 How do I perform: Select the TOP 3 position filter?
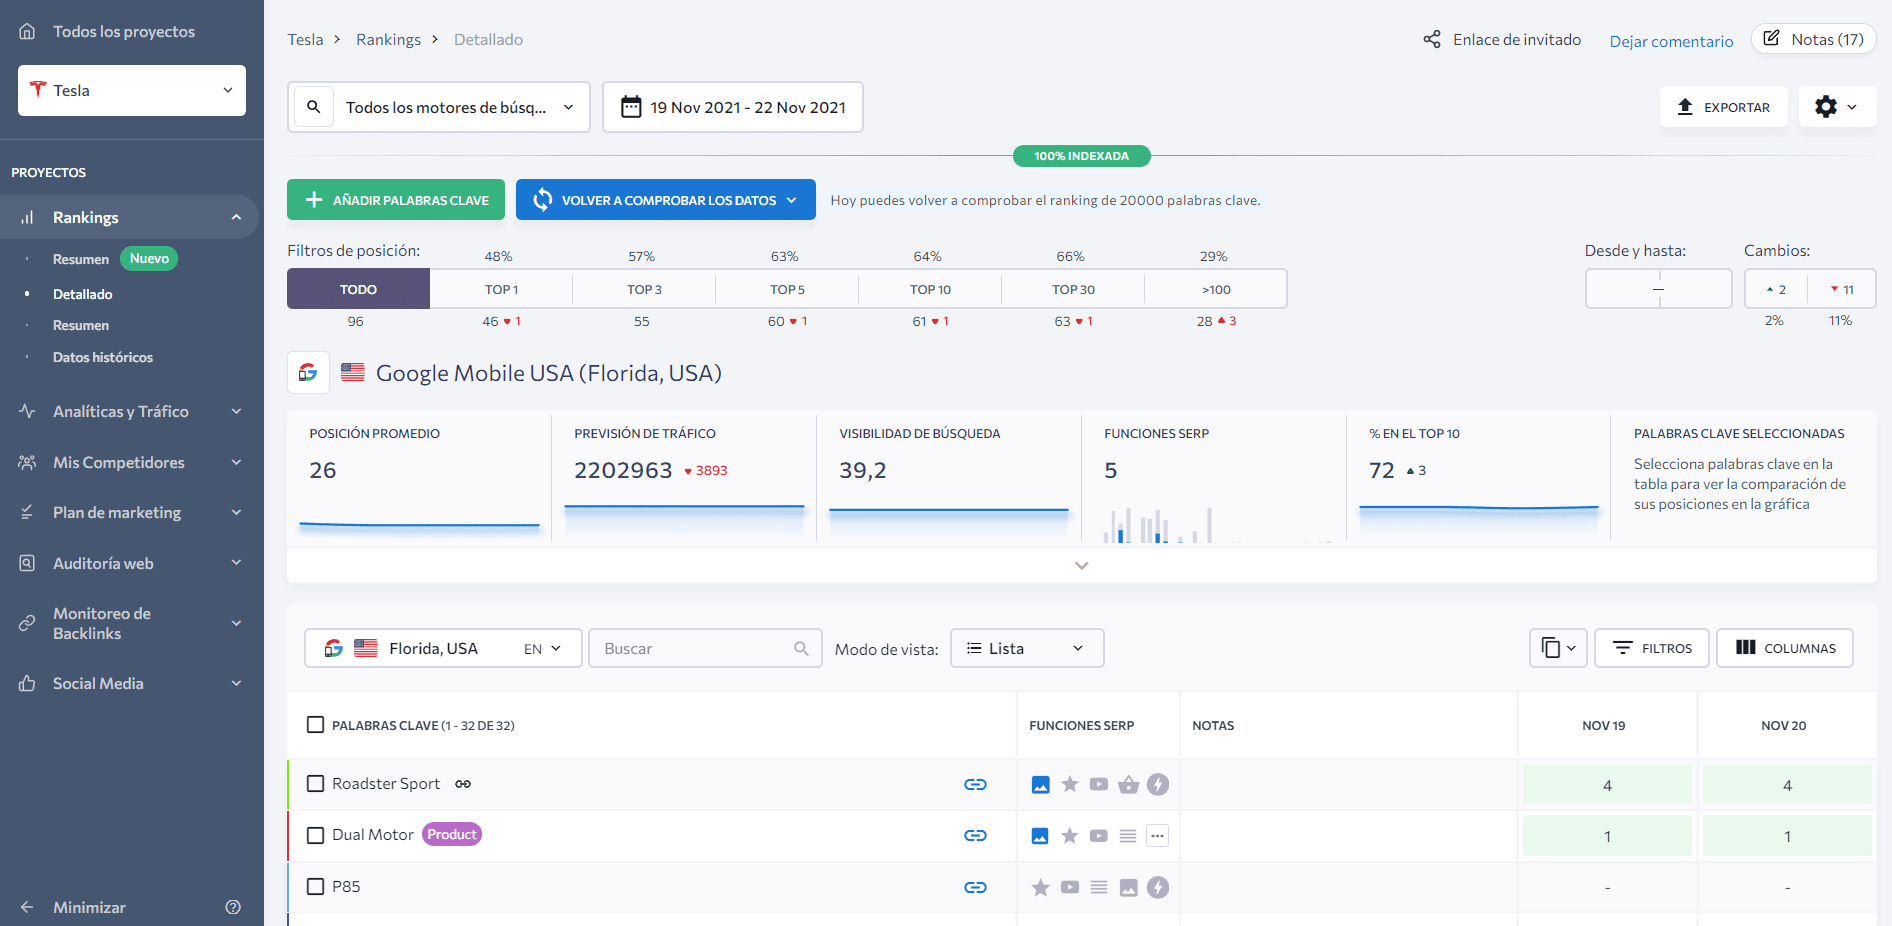click(644, 289)
